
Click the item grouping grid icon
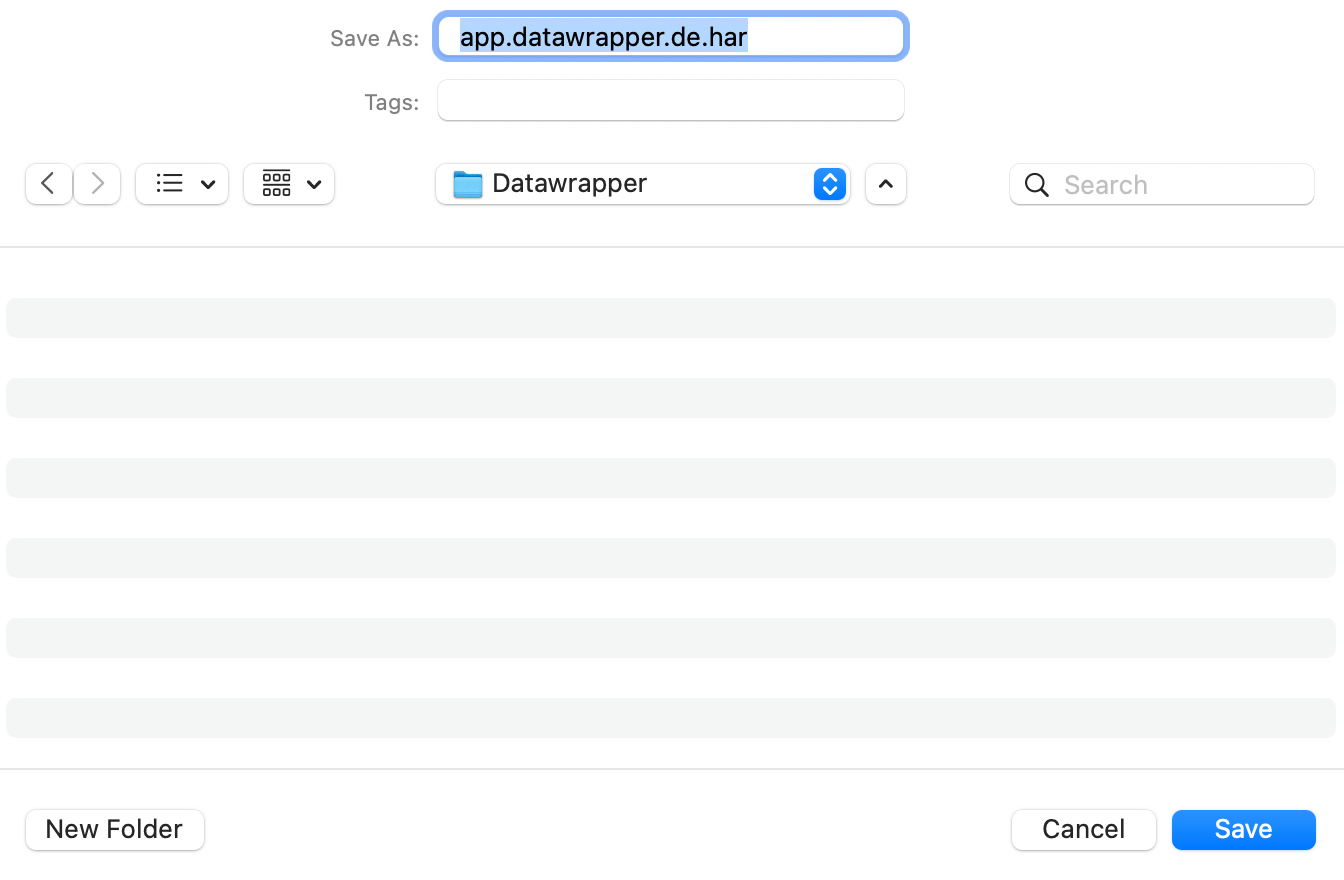[x=277, y=184]
